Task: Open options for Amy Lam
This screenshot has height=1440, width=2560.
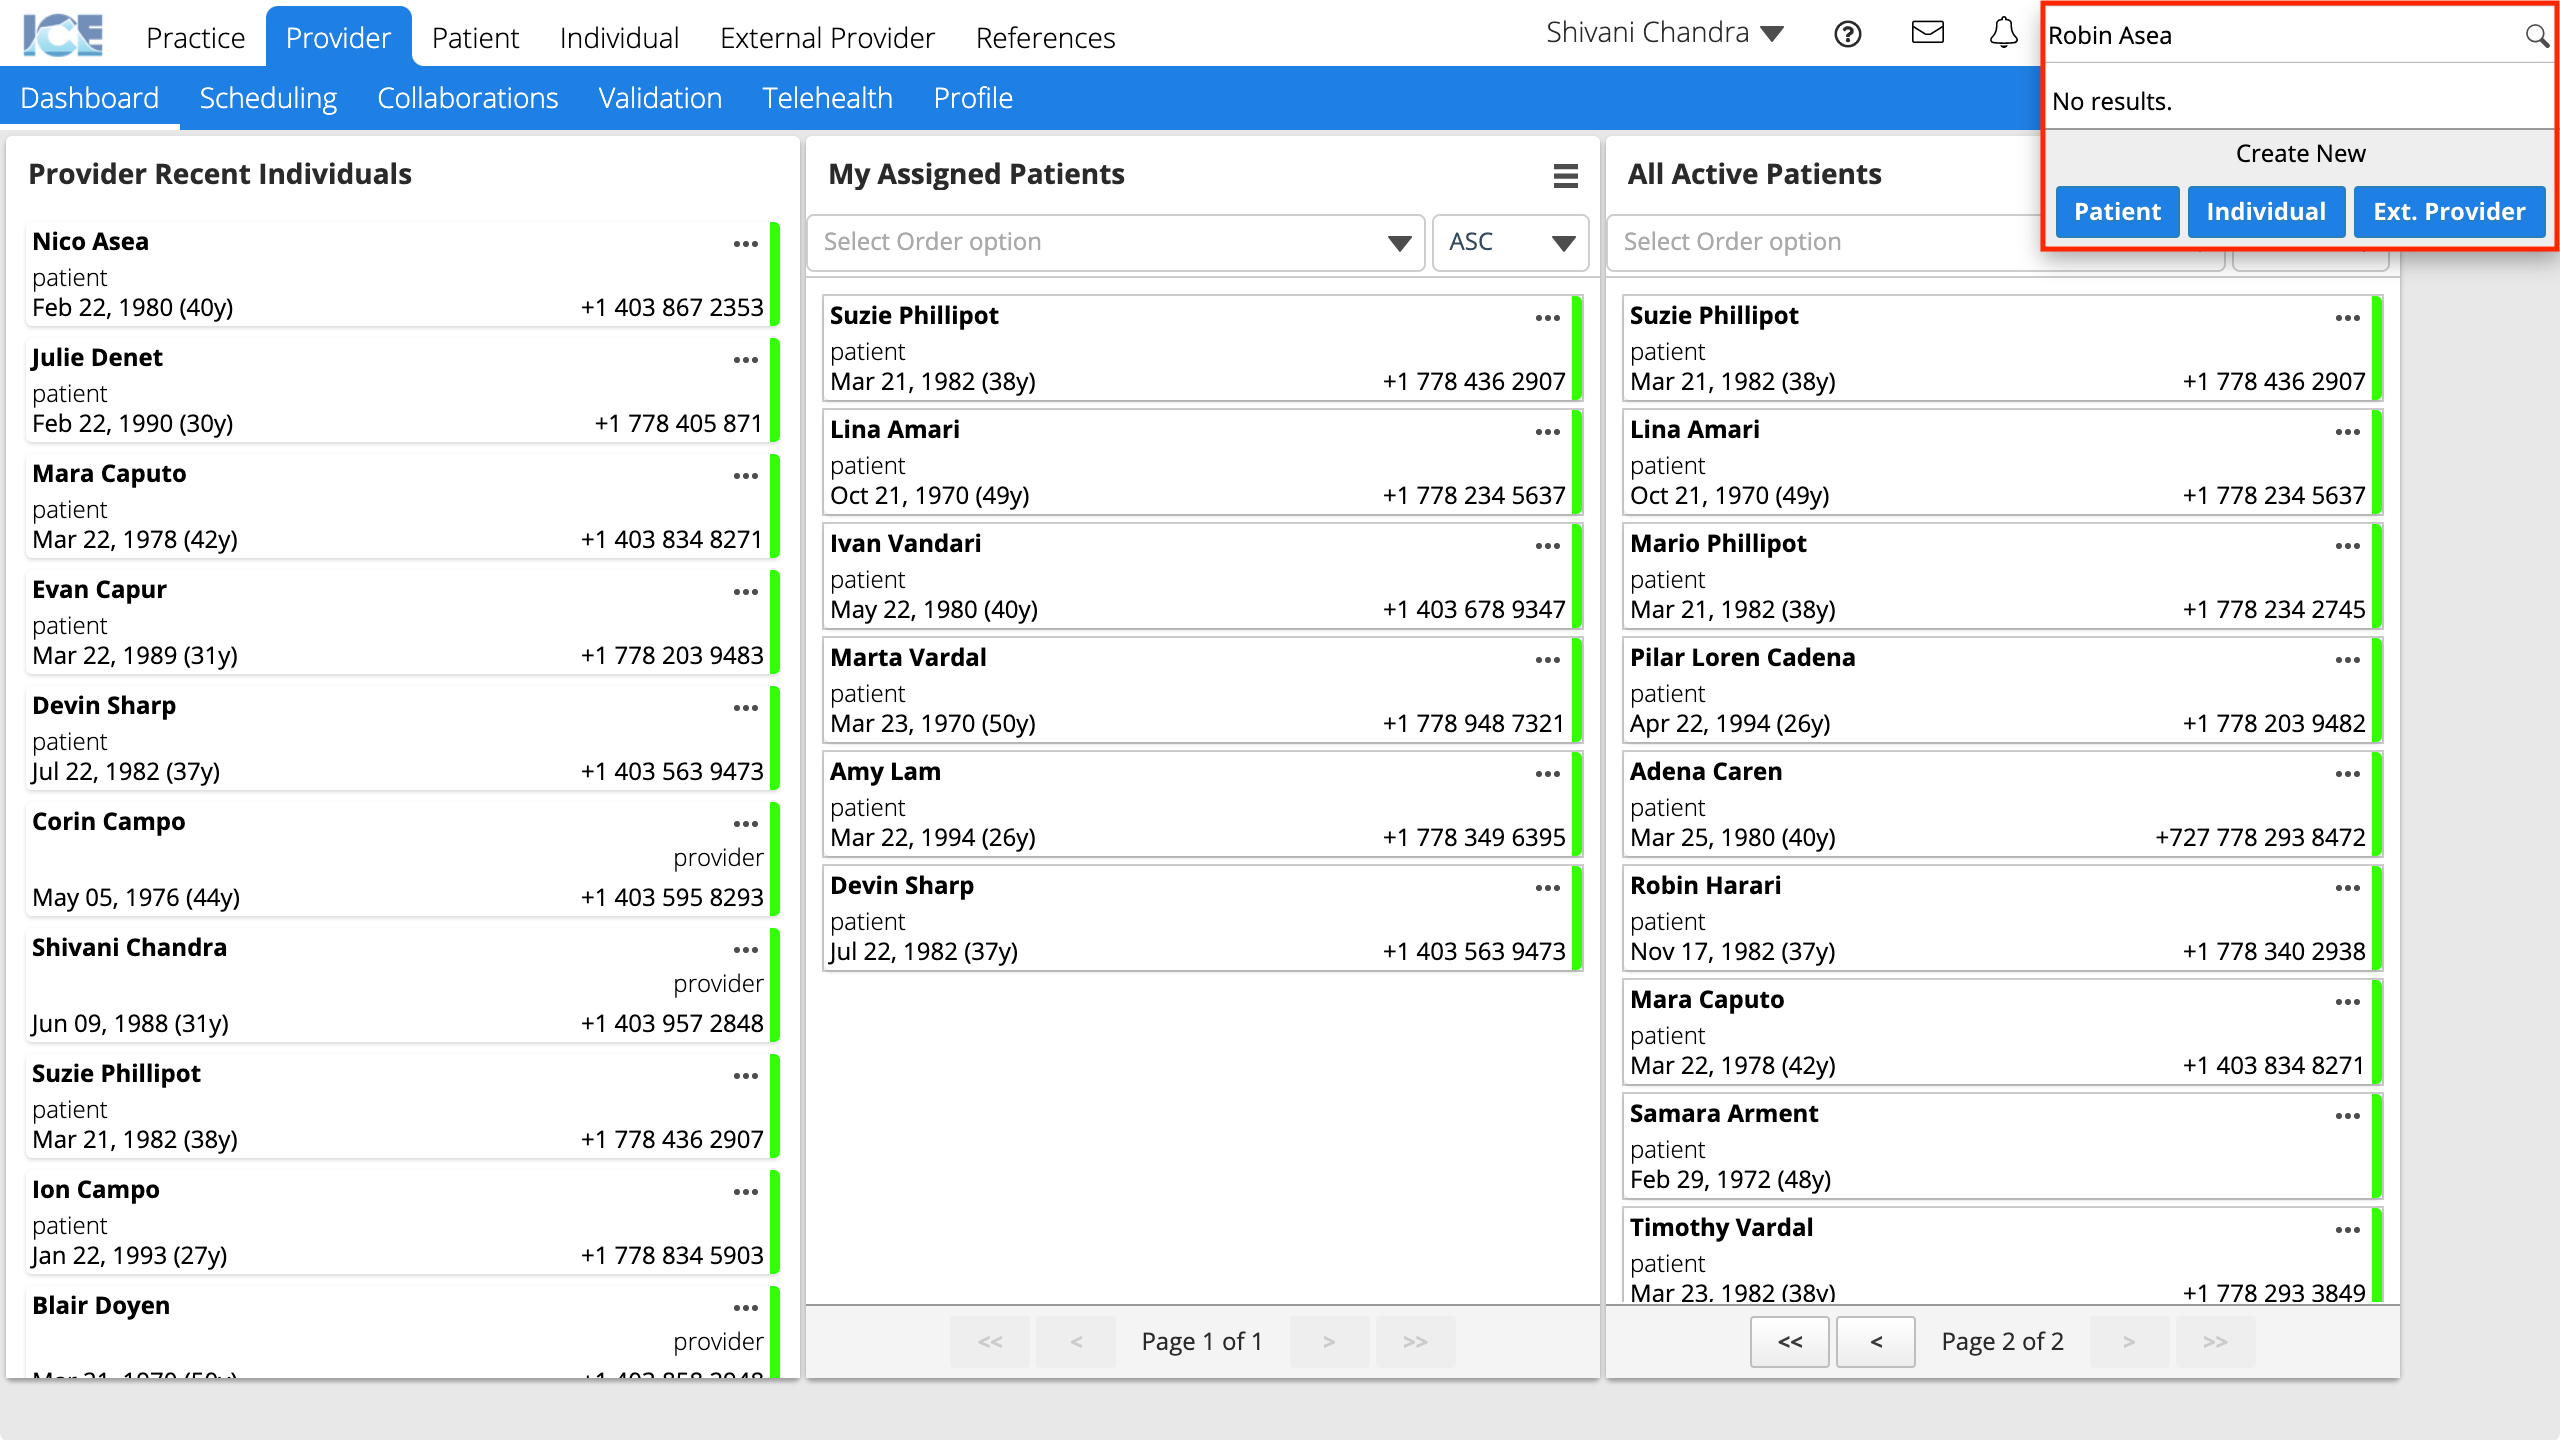Action: click(x=1548, y=774)
